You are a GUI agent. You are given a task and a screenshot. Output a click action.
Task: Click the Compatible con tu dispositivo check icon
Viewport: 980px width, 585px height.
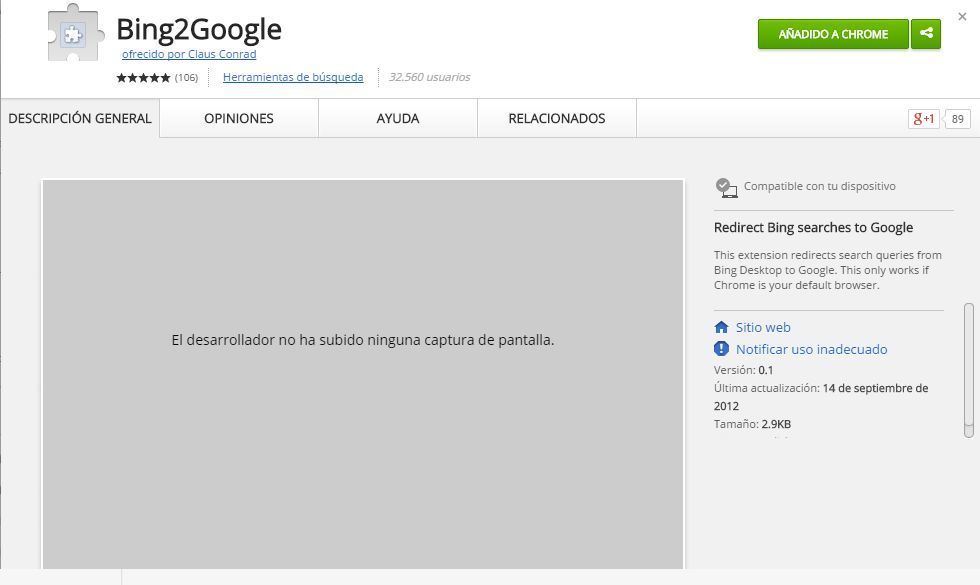tap(726, 188)
